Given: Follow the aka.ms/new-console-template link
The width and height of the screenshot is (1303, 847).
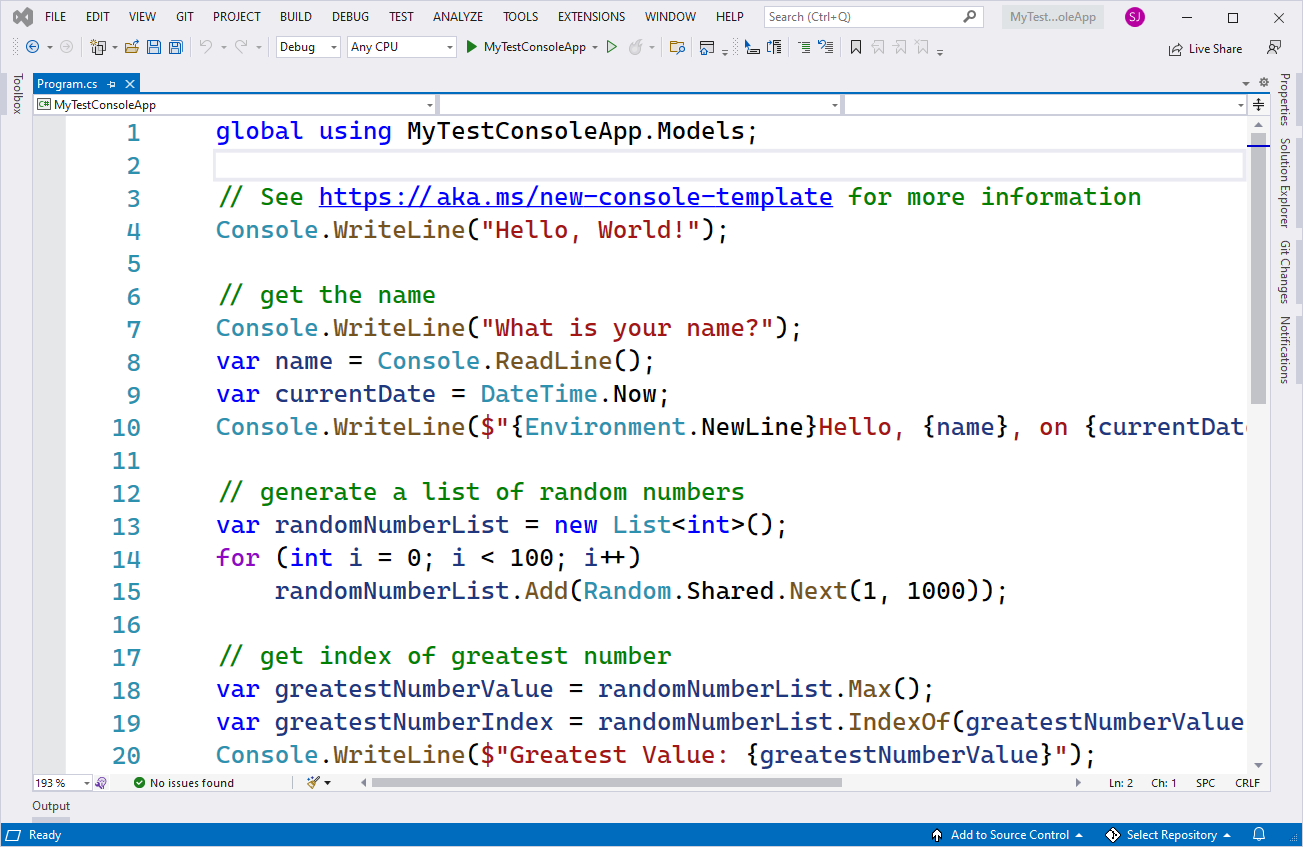Looking at the screenshot, I should tap(575, 197).
